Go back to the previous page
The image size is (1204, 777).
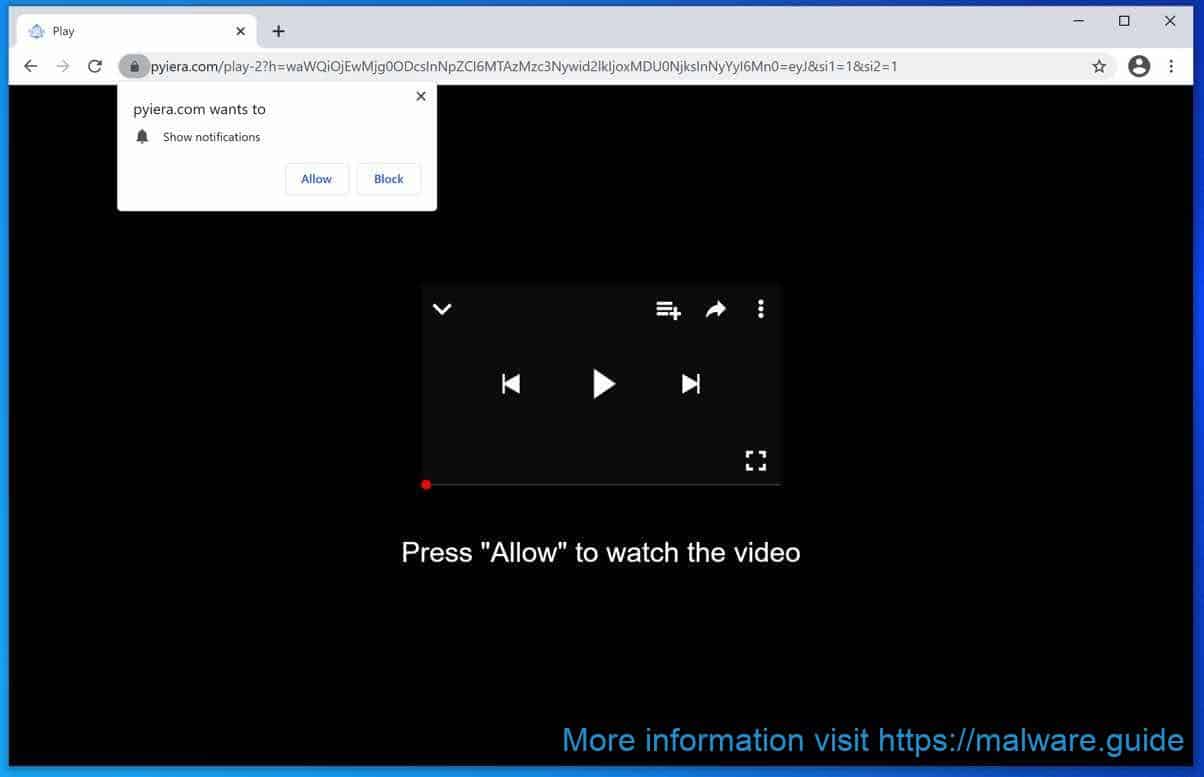(31, 66)
